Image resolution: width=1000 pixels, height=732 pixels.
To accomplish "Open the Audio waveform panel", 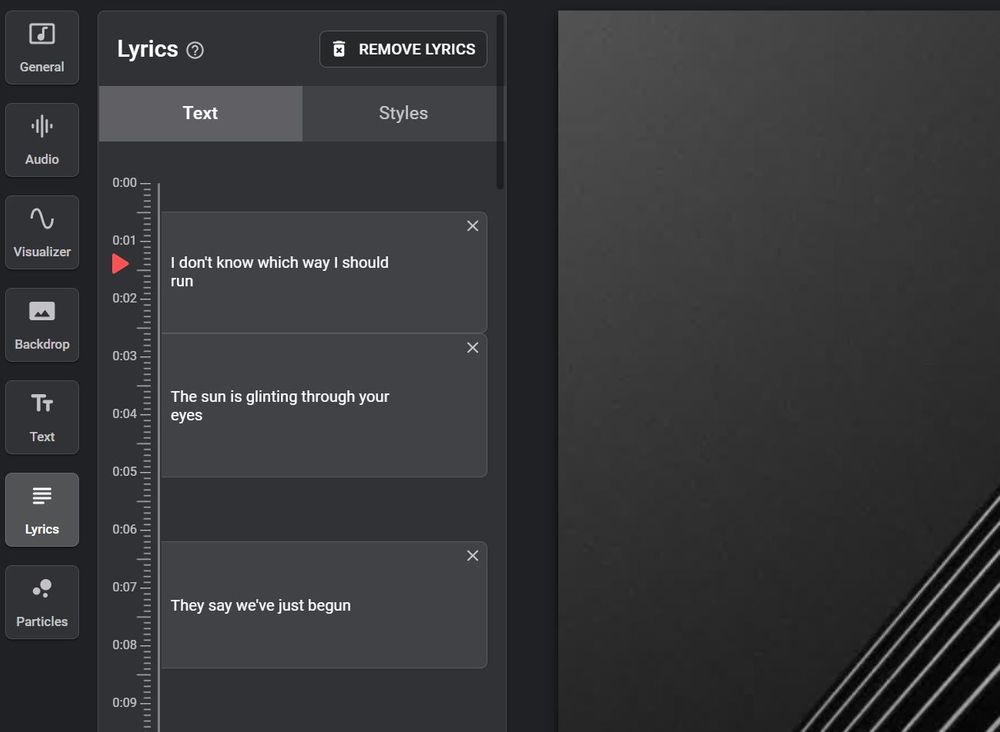I will tap(42, 140).
